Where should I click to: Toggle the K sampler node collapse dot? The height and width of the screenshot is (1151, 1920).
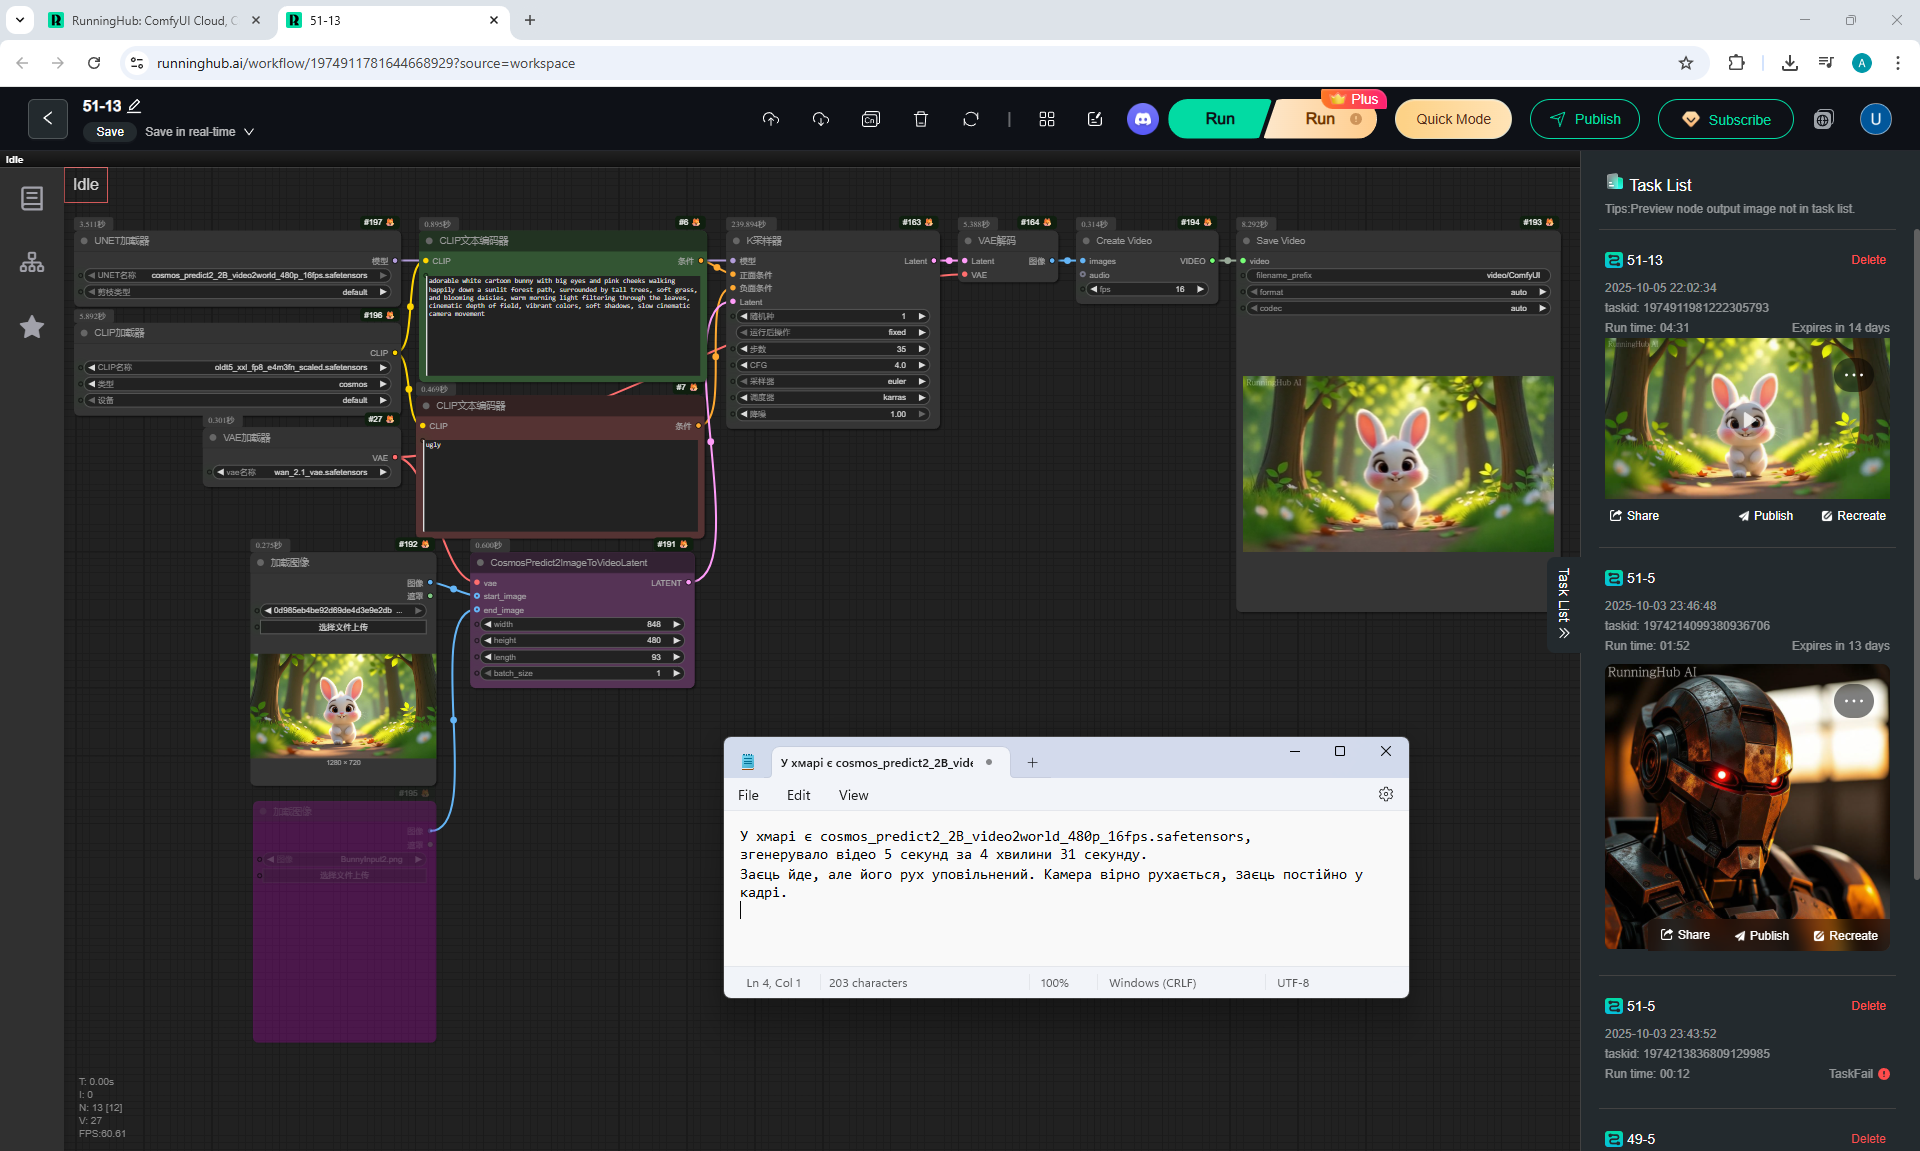click(x=736, y=241)
